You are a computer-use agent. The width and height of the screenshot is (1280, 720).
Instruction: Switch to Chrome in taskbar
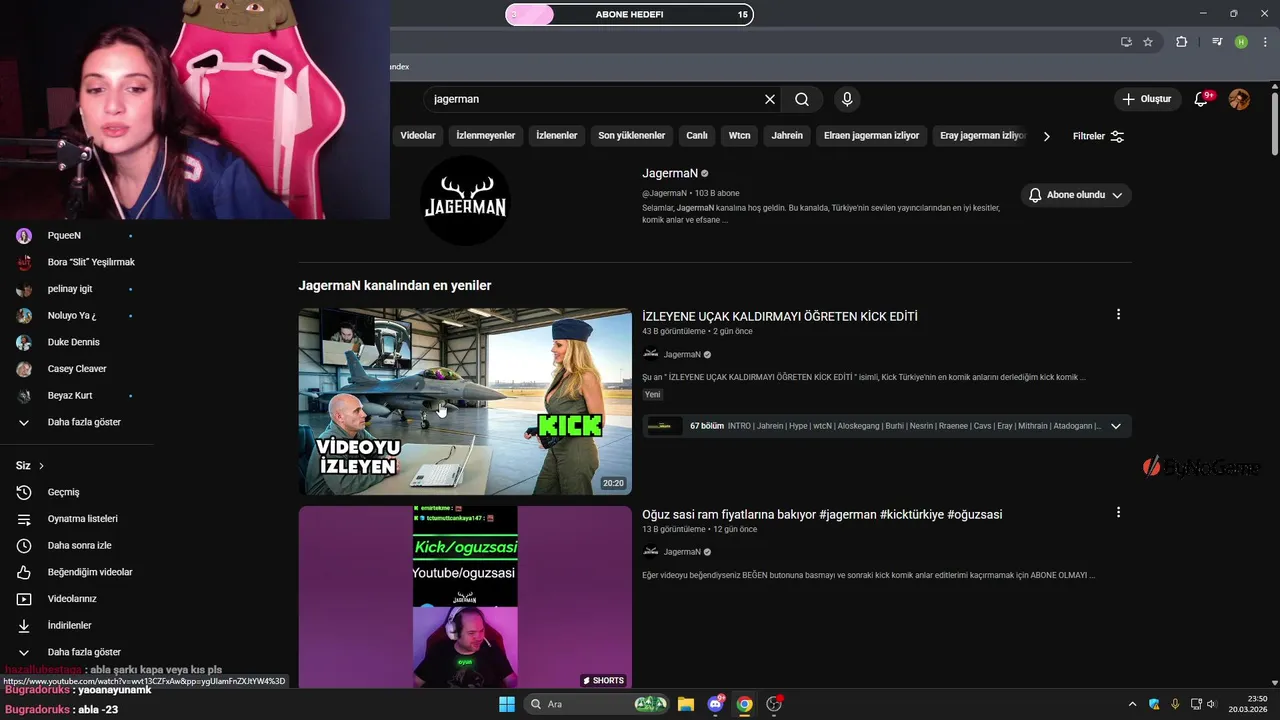pyautogui.click(x=744, y=704)
